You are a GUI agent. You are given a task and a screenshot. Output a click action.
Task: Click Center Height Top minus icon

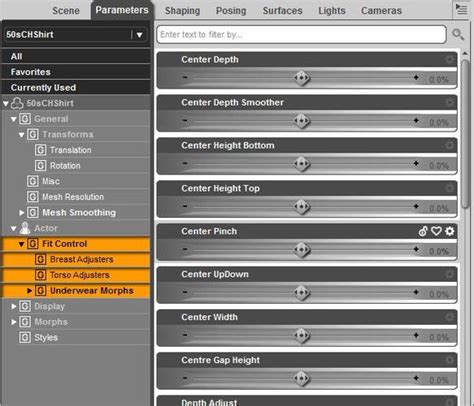185,206
